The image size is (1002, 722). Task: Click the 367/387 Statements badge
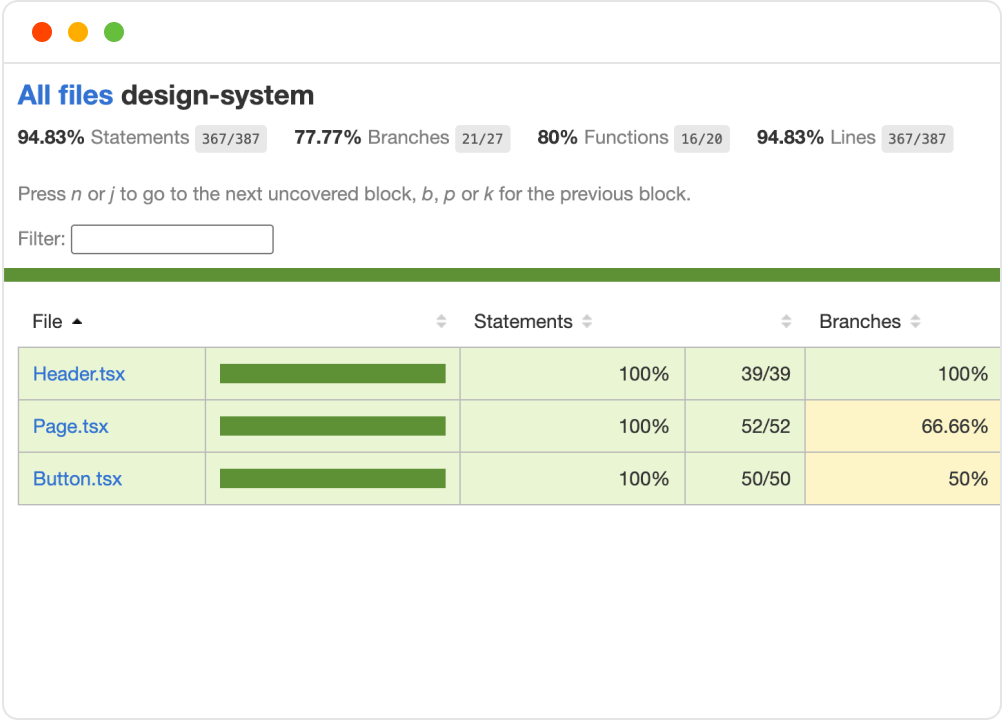231,138
